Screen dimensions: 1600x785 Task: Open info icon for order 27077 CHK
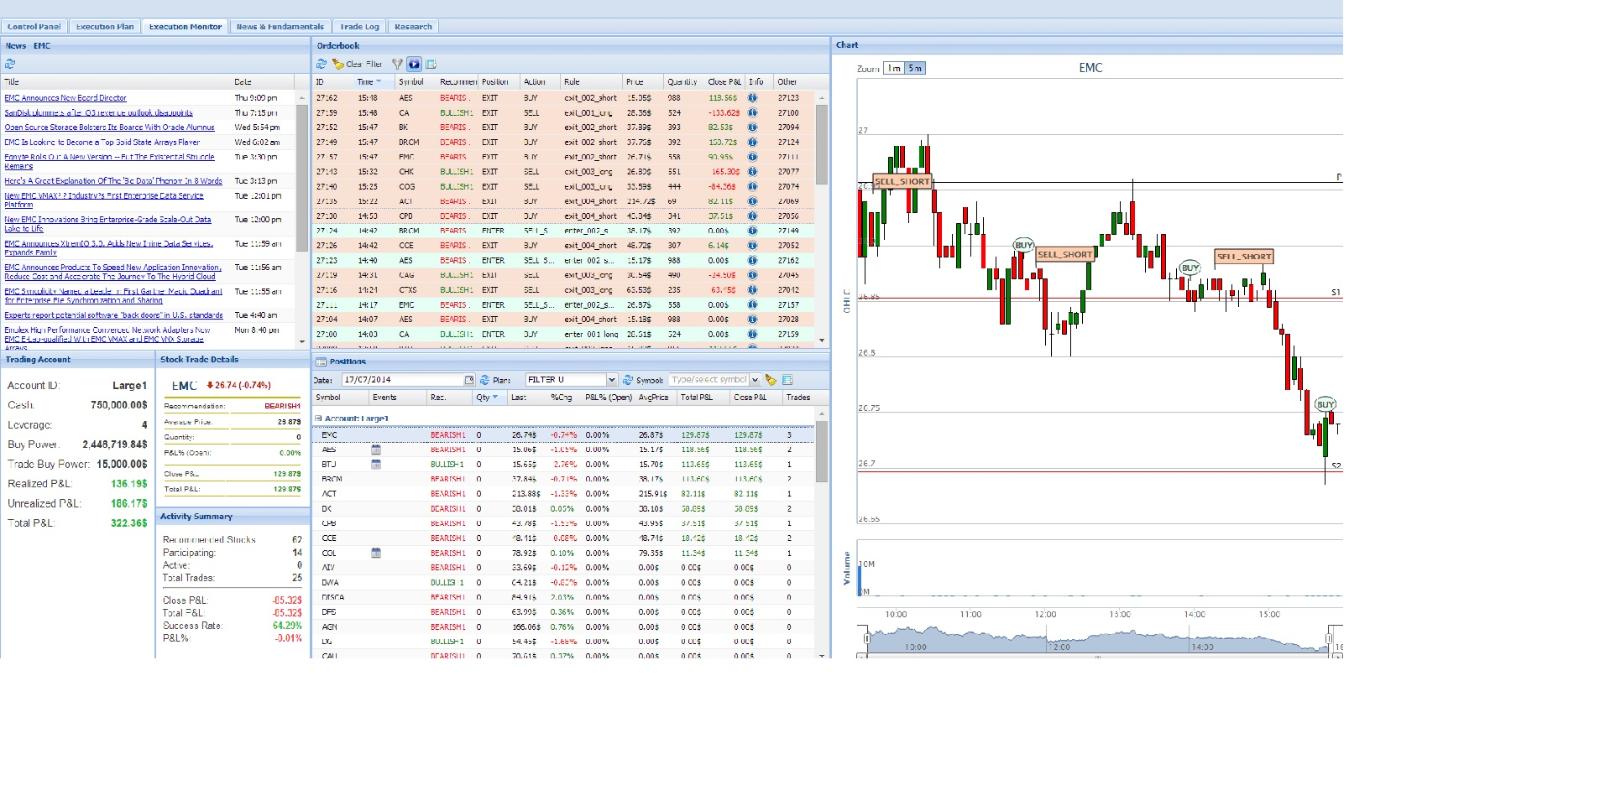click(752, 171)
